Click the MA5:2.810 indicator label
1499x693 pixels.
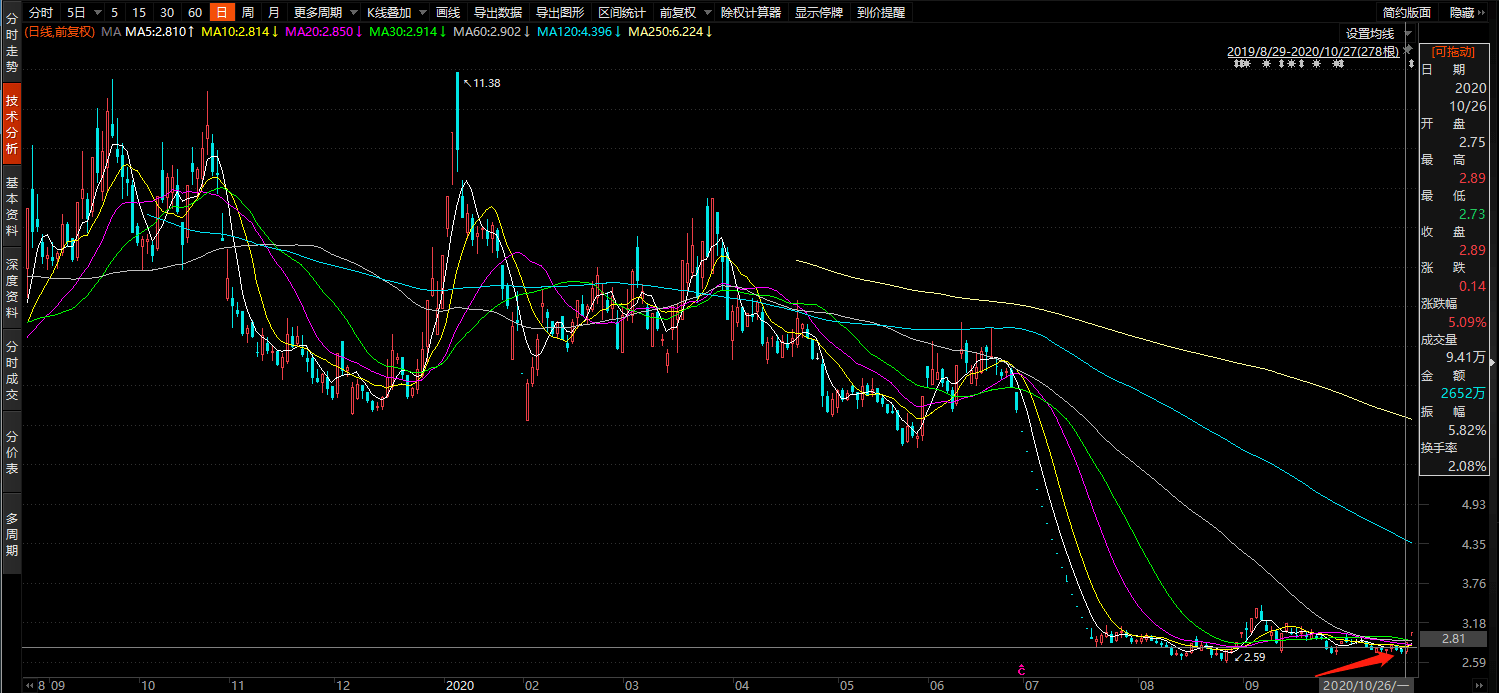coord(160,33)
